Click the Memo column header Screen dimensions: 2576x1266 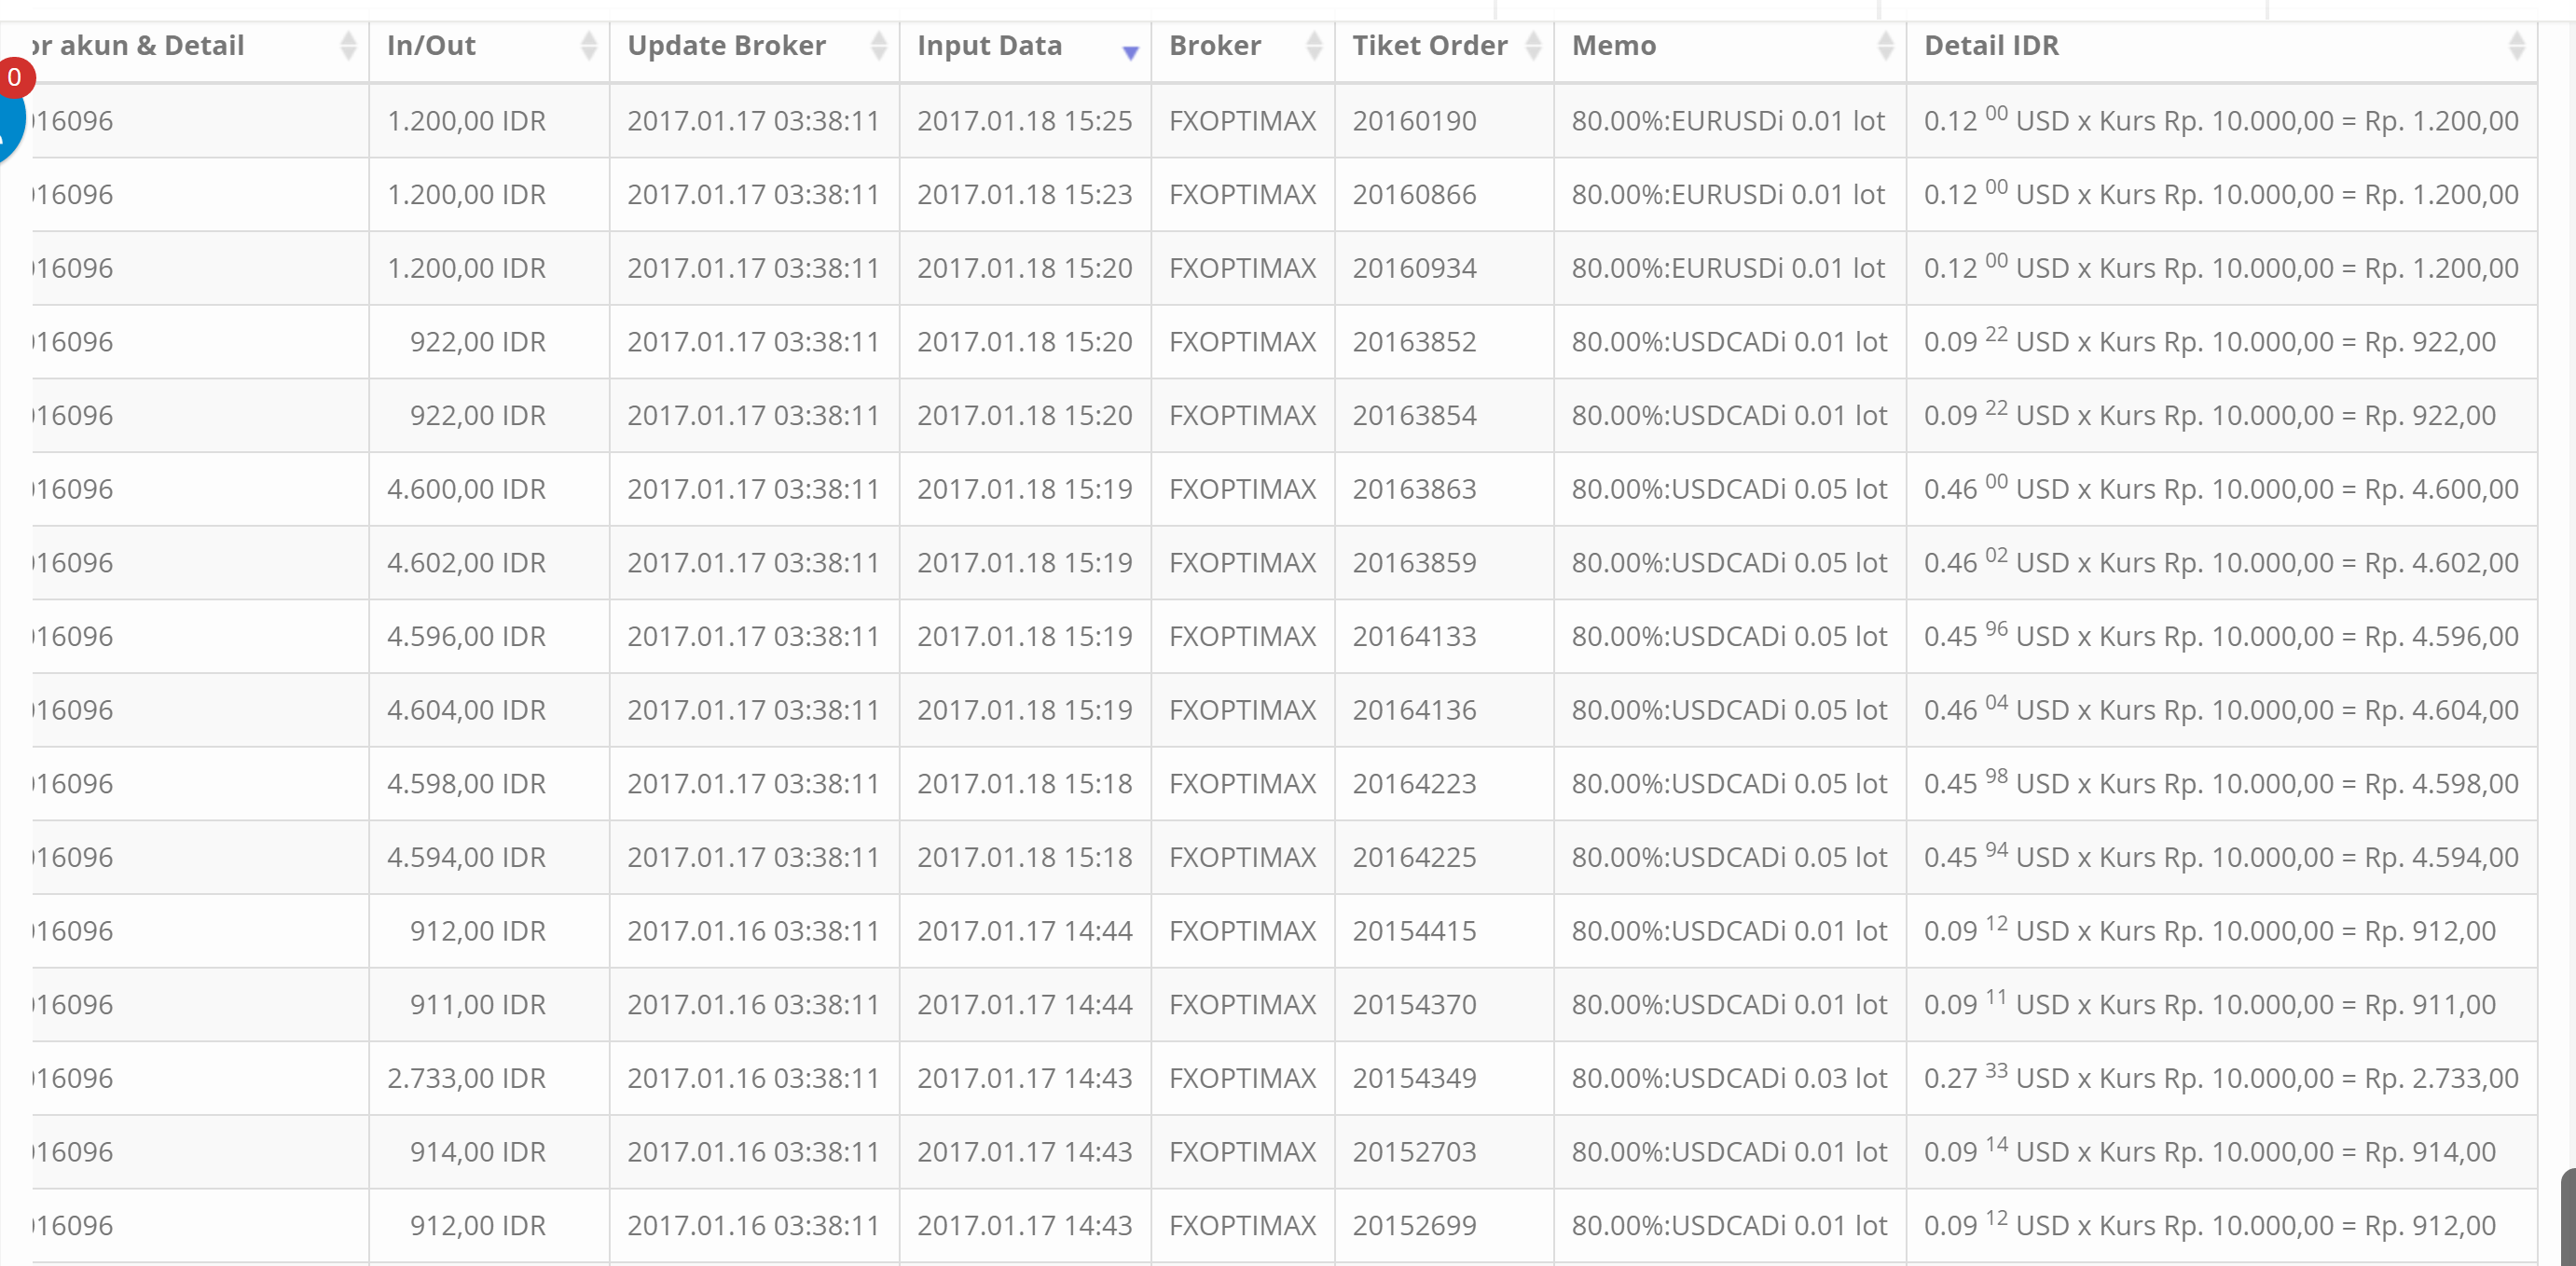(x=1731, y=46)
